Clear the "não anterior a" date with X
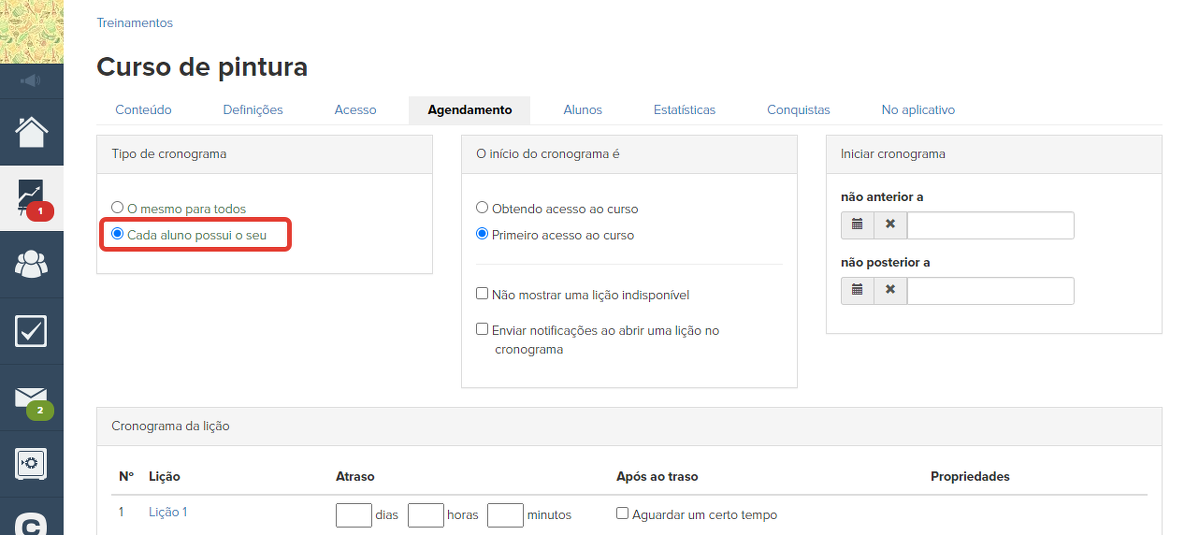 pyautogui.click(x=890, y=225)
